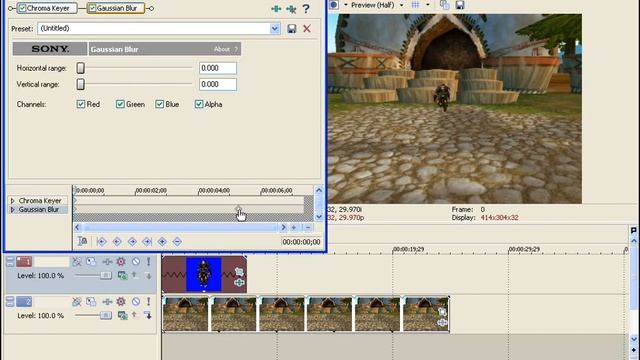Click the Horizontal range value field
Image resolution: width=640 pixels, height=360 pixels.
tap(218, 68)
